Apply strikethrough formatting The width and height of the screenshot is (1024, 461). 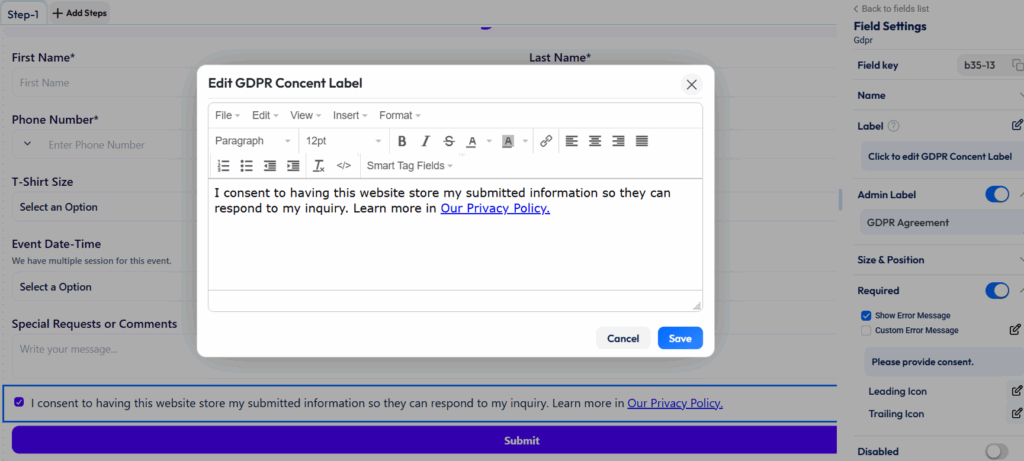click(x=449, y=141)
